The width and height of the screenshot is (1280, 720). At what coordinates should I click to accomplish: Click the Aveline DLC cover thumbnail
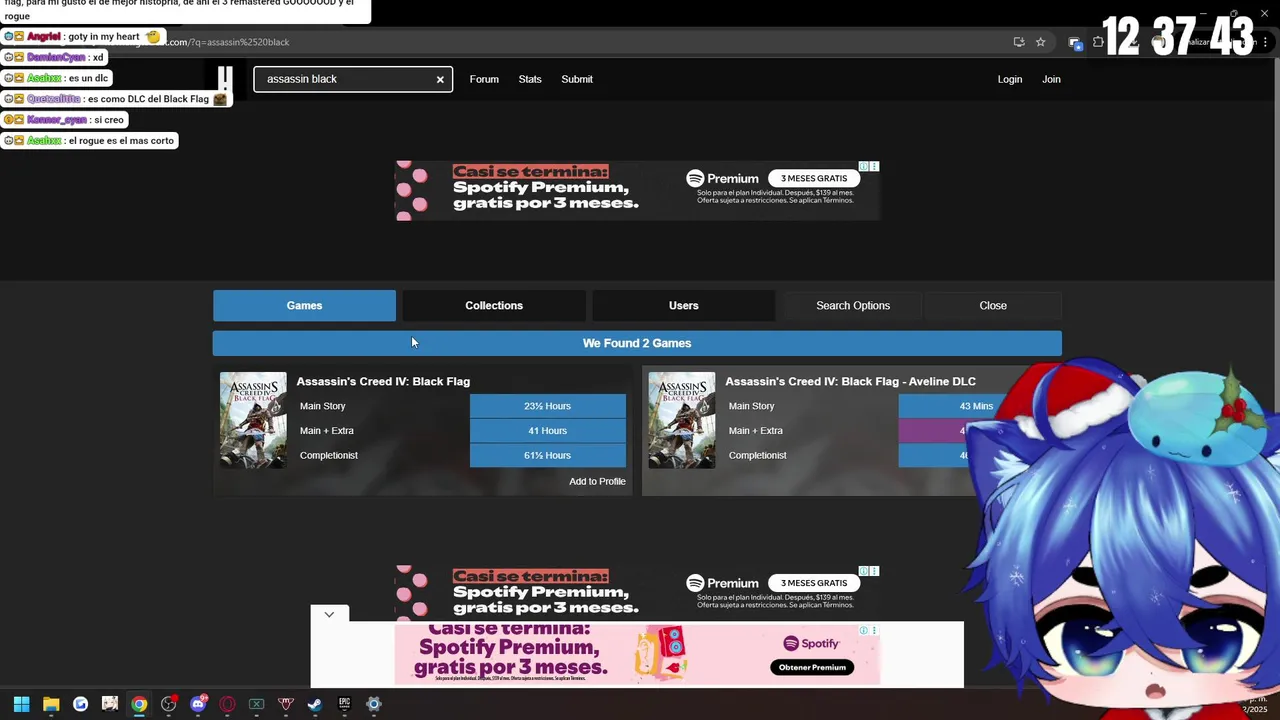point(682,420)
